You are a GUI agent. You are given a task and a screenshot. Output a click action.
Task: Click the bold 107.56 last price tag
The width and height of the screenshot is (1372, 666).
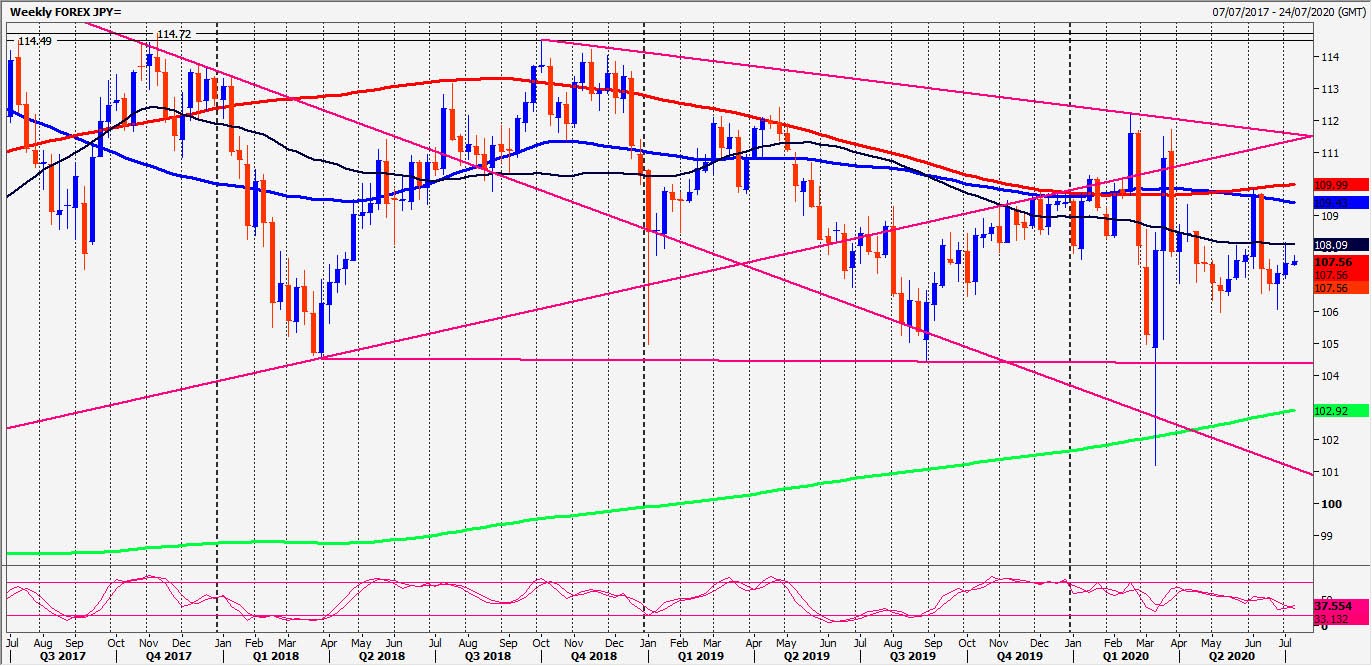click(x=1332, y=262)
